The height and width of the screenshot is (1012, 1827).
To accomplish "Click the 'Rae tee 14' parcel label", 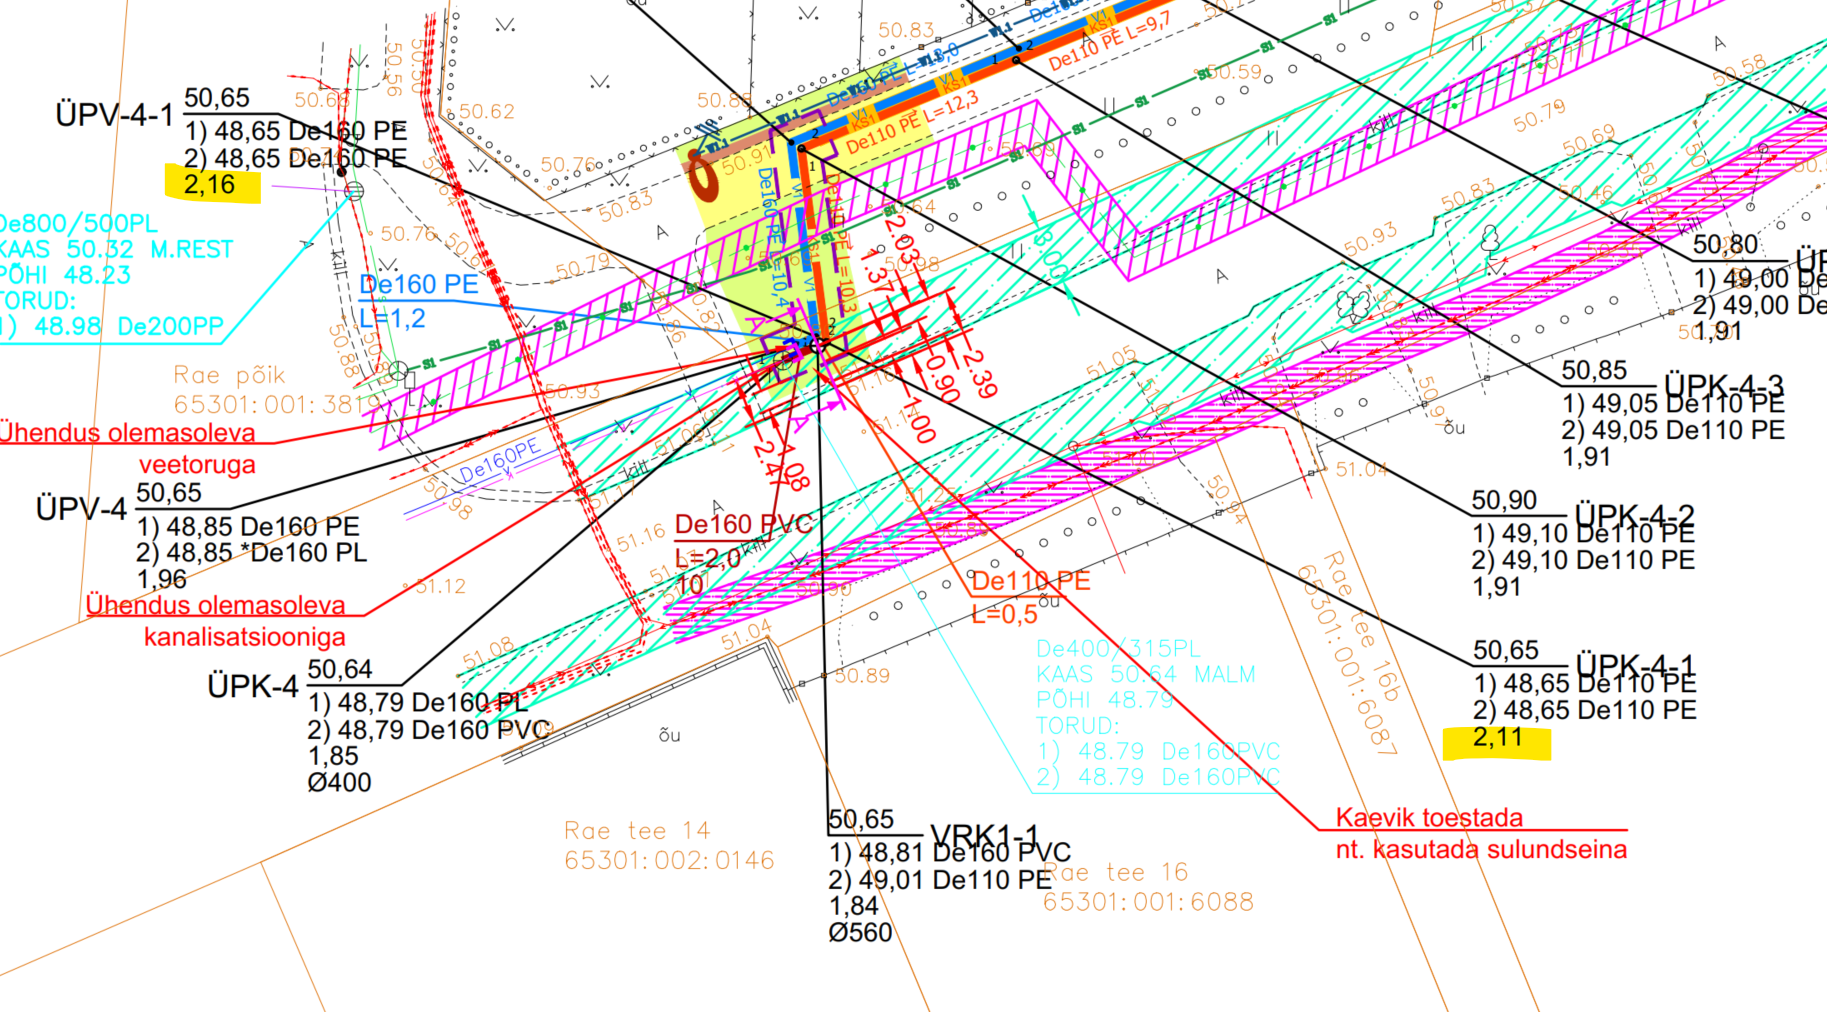I will click(637, 831).
